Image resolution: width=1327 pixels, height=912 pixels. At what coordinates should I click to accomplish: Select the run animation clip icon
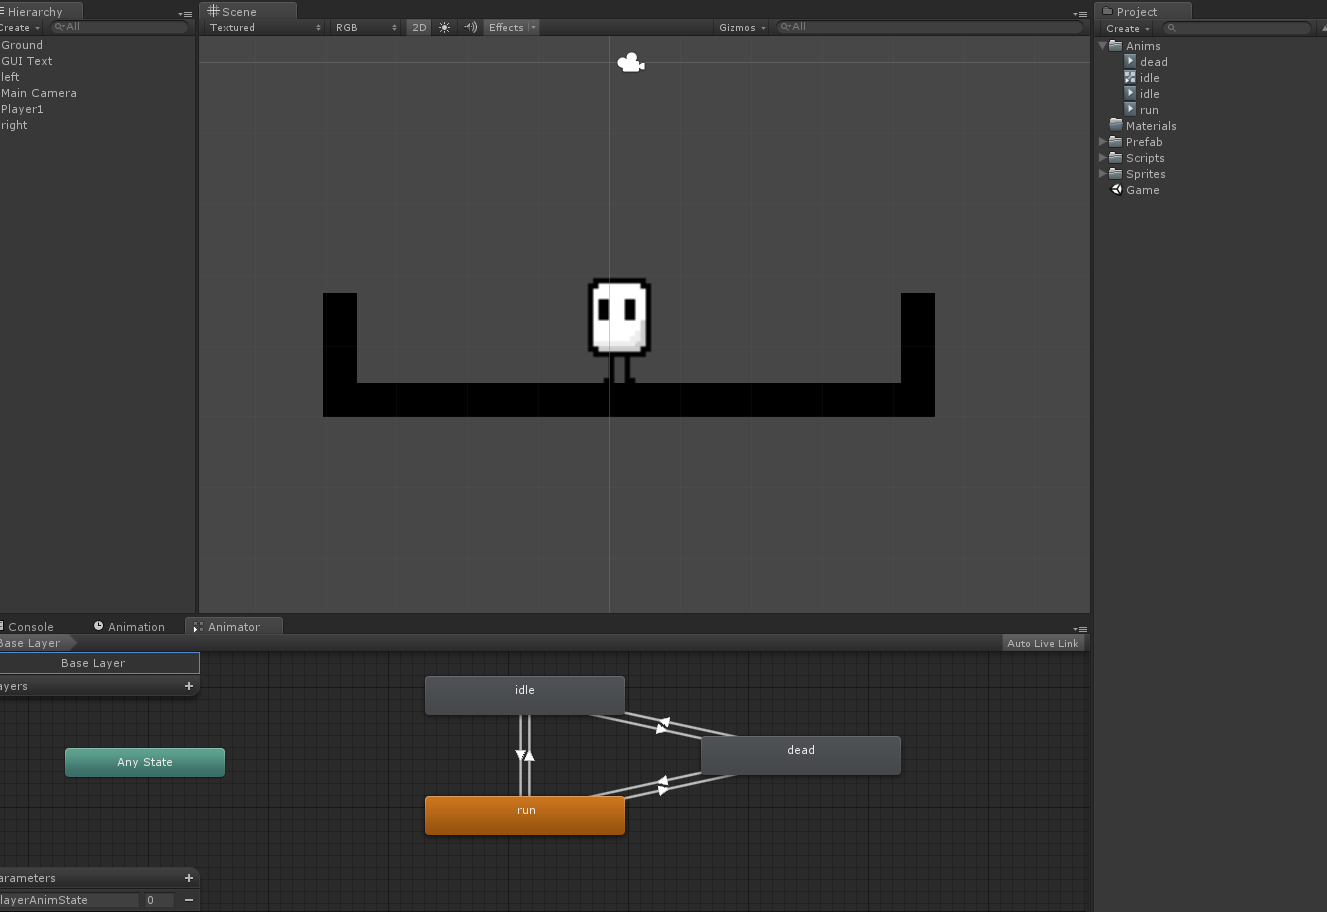(1130, 109)
